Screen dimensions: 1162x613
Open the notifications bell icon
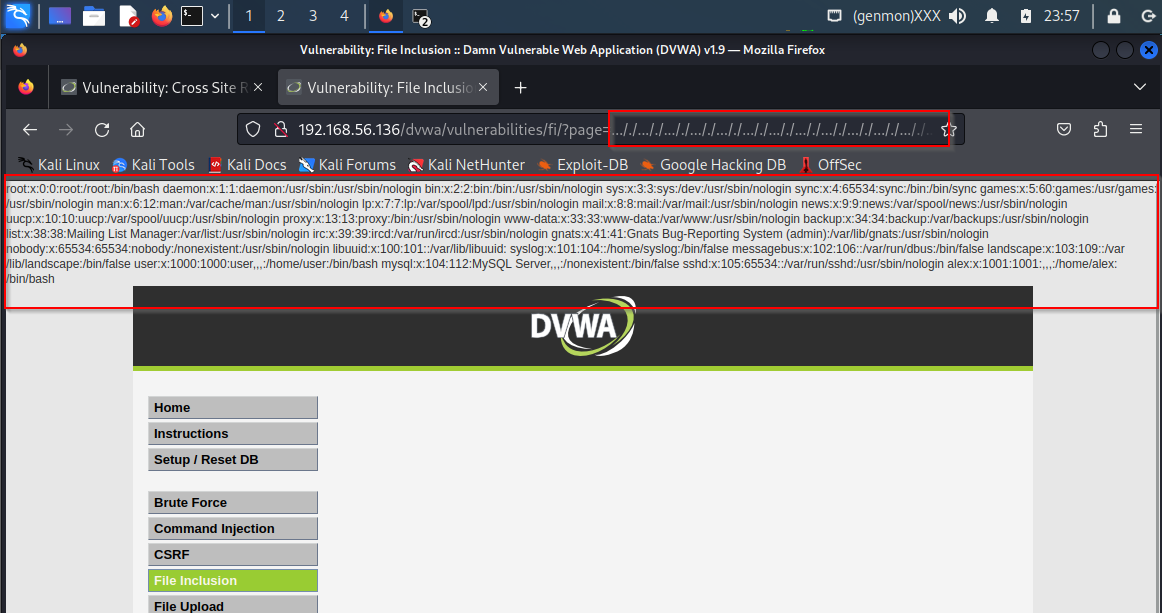992,16
